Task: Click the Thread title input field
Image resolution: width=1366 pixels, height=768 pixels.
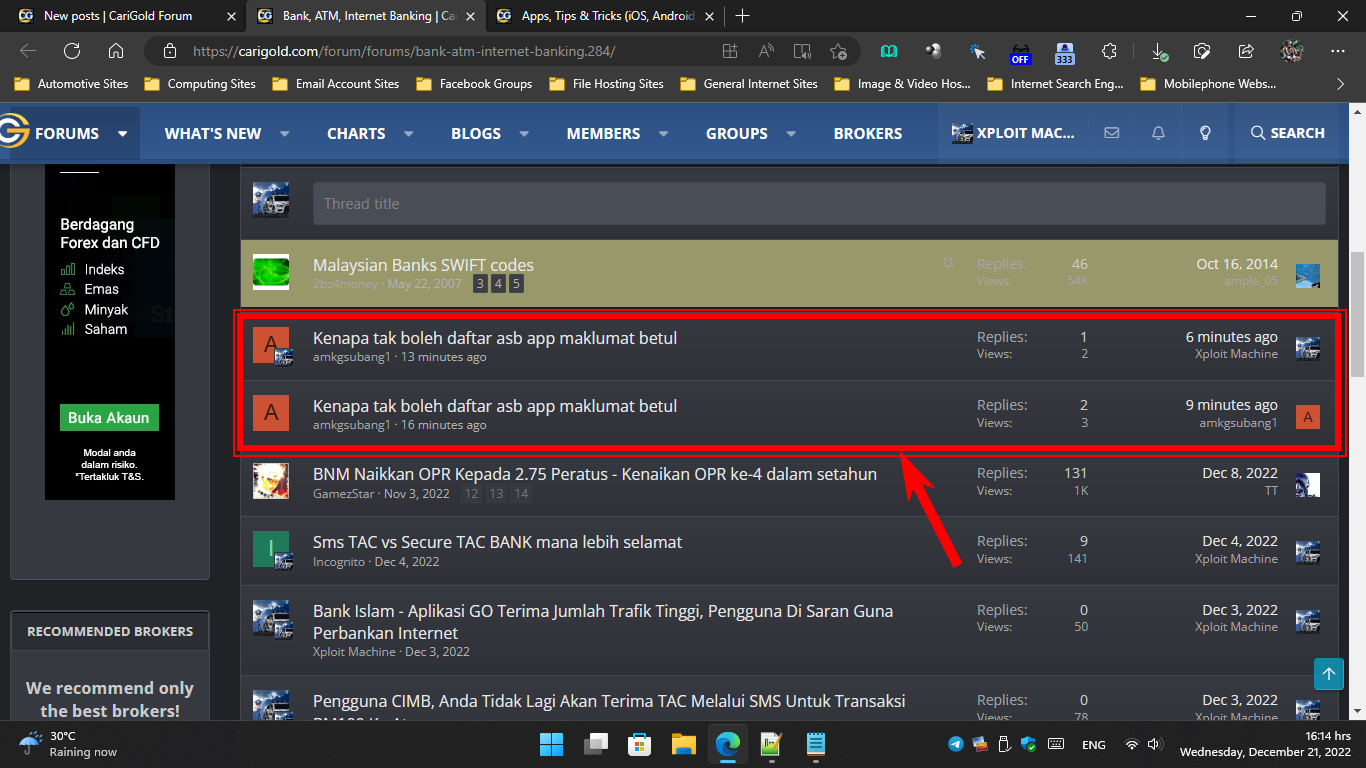Action: point(819,203)
